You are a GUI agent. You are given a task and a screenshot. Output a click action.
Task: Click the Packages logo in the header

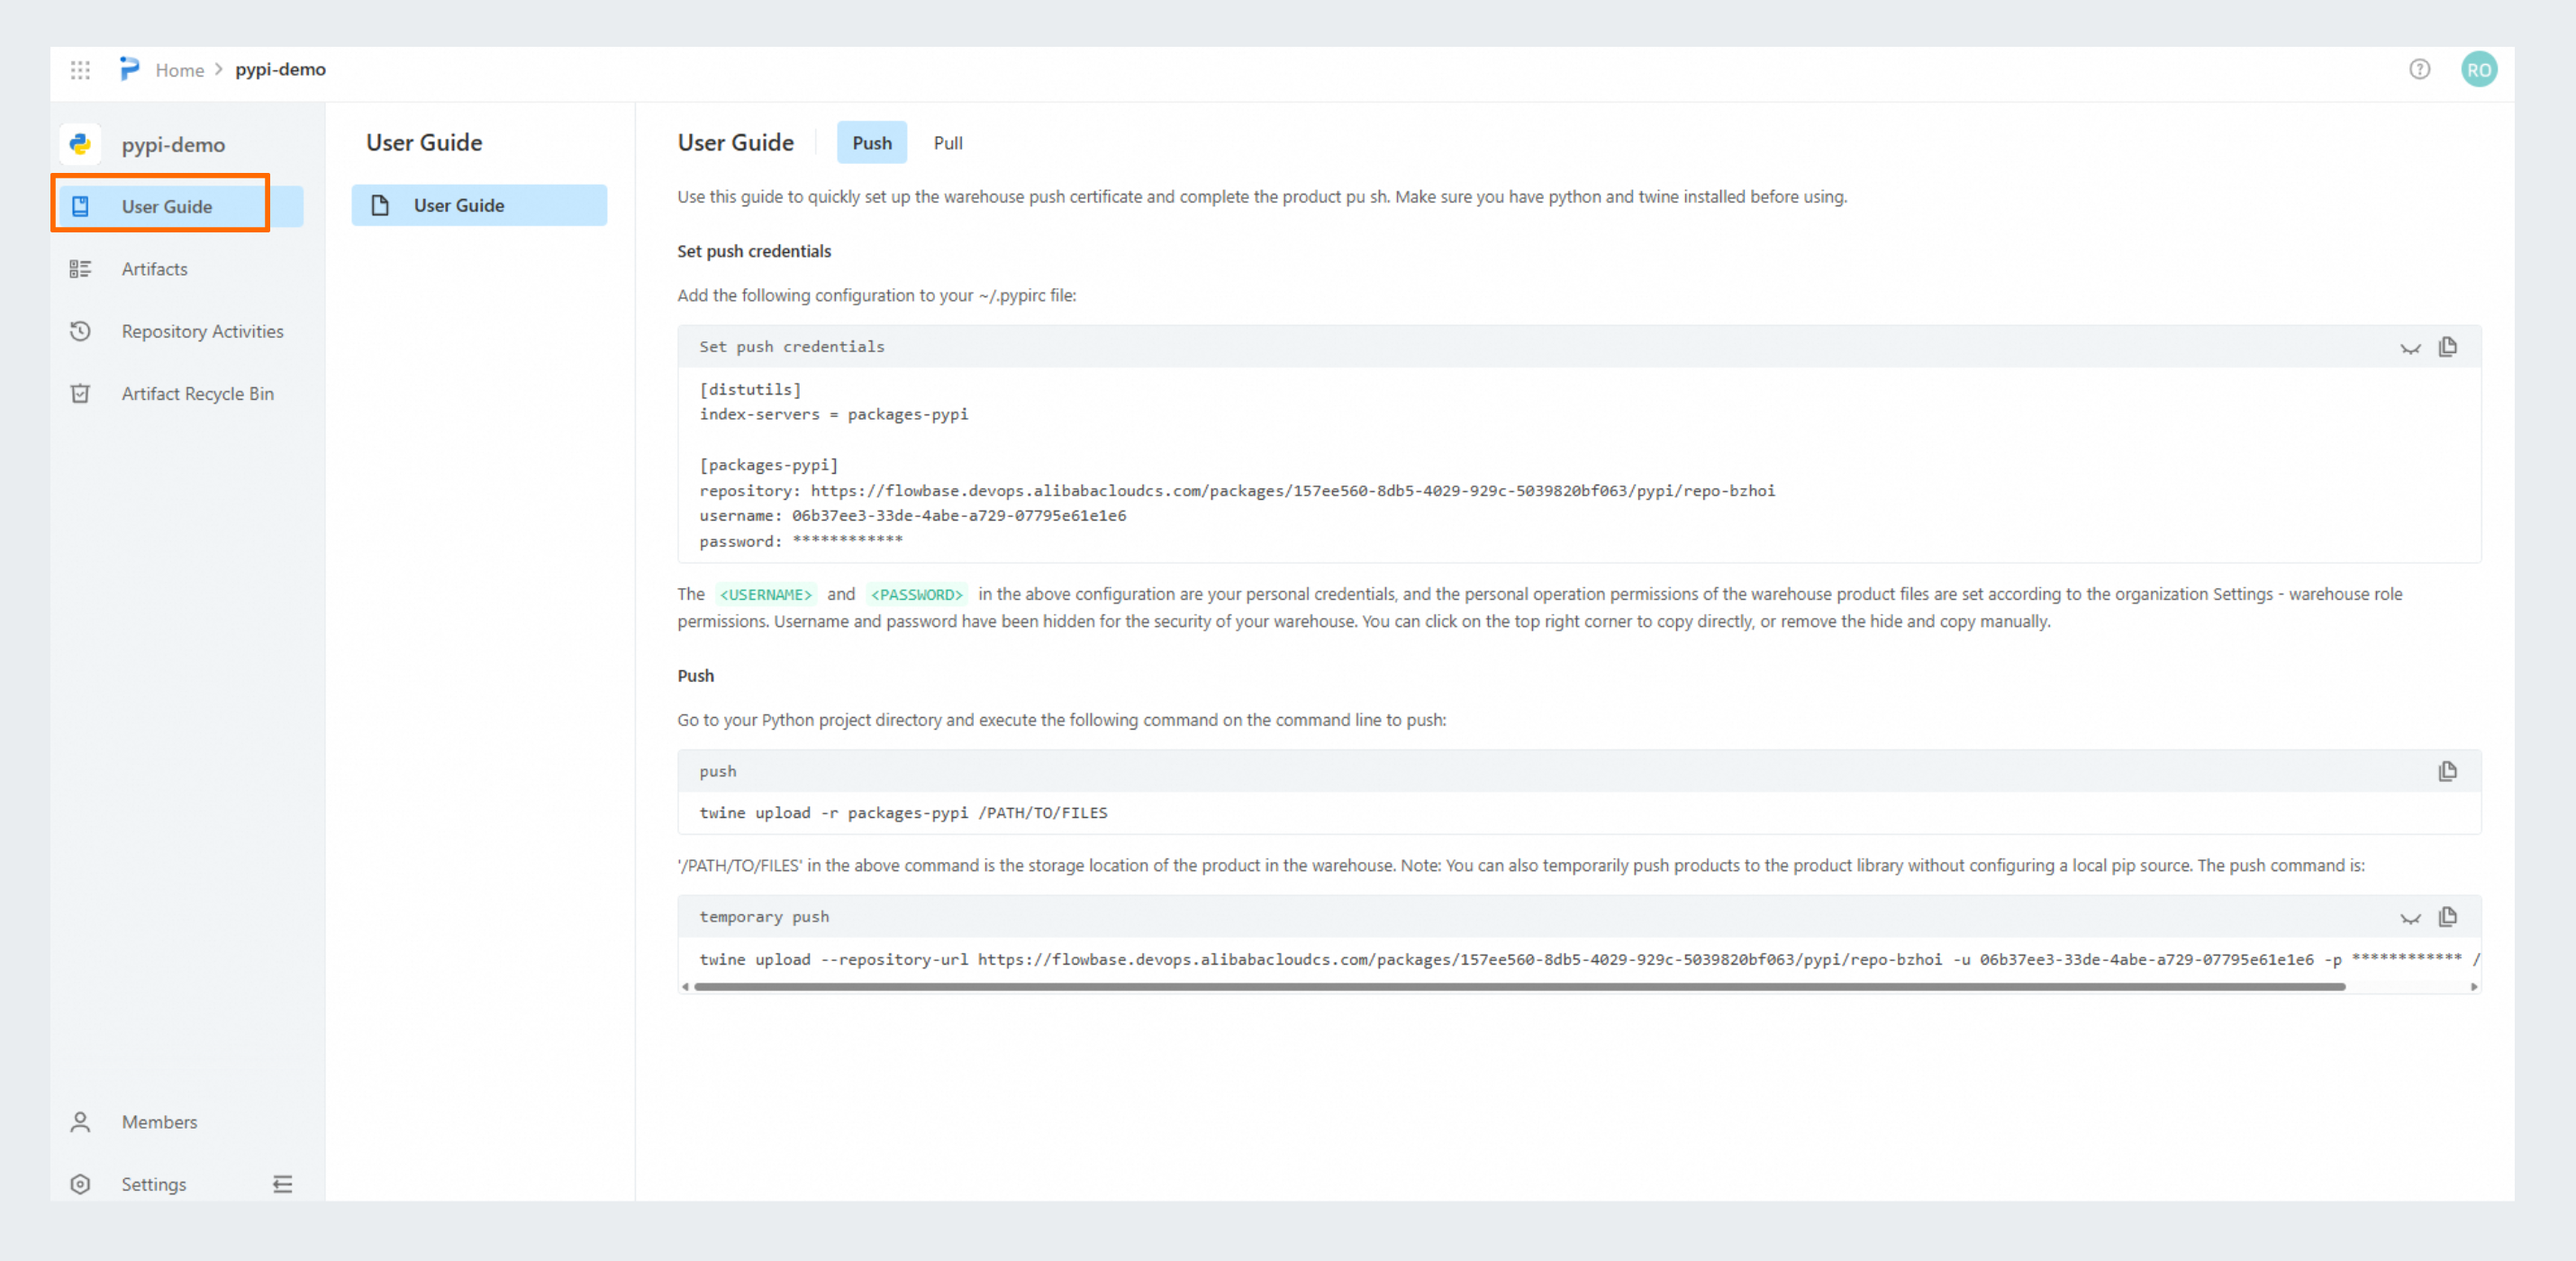pos(130,69)
